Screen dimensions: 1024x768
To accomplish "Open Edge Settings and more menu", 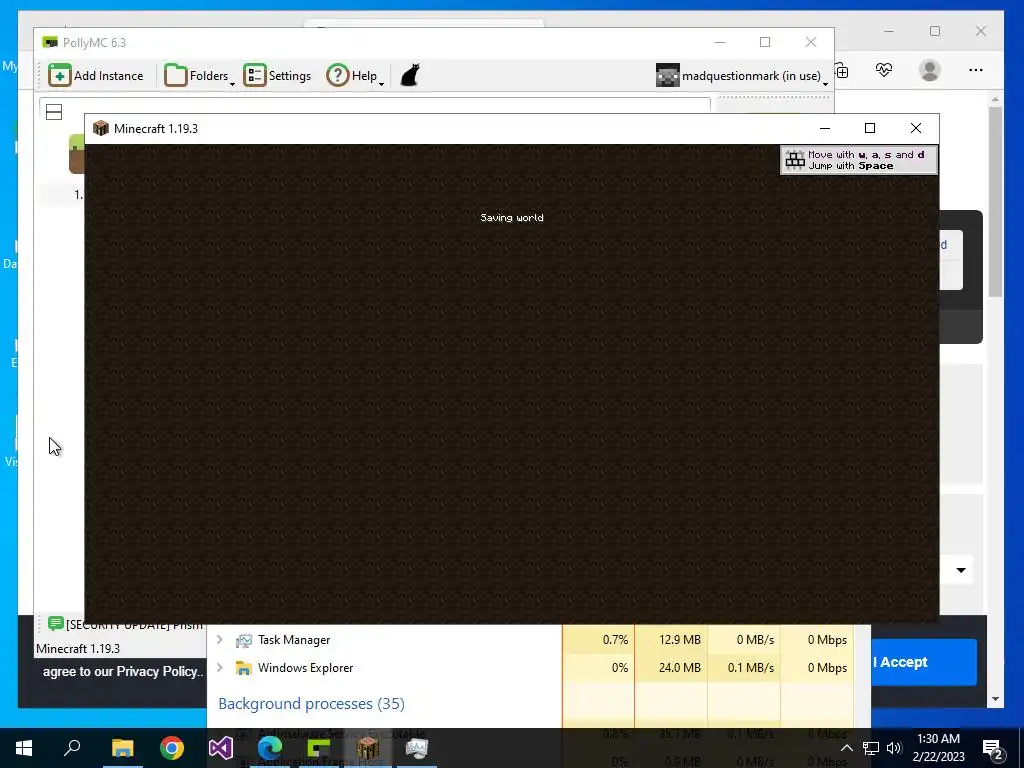I will click(x=976, y=70).
